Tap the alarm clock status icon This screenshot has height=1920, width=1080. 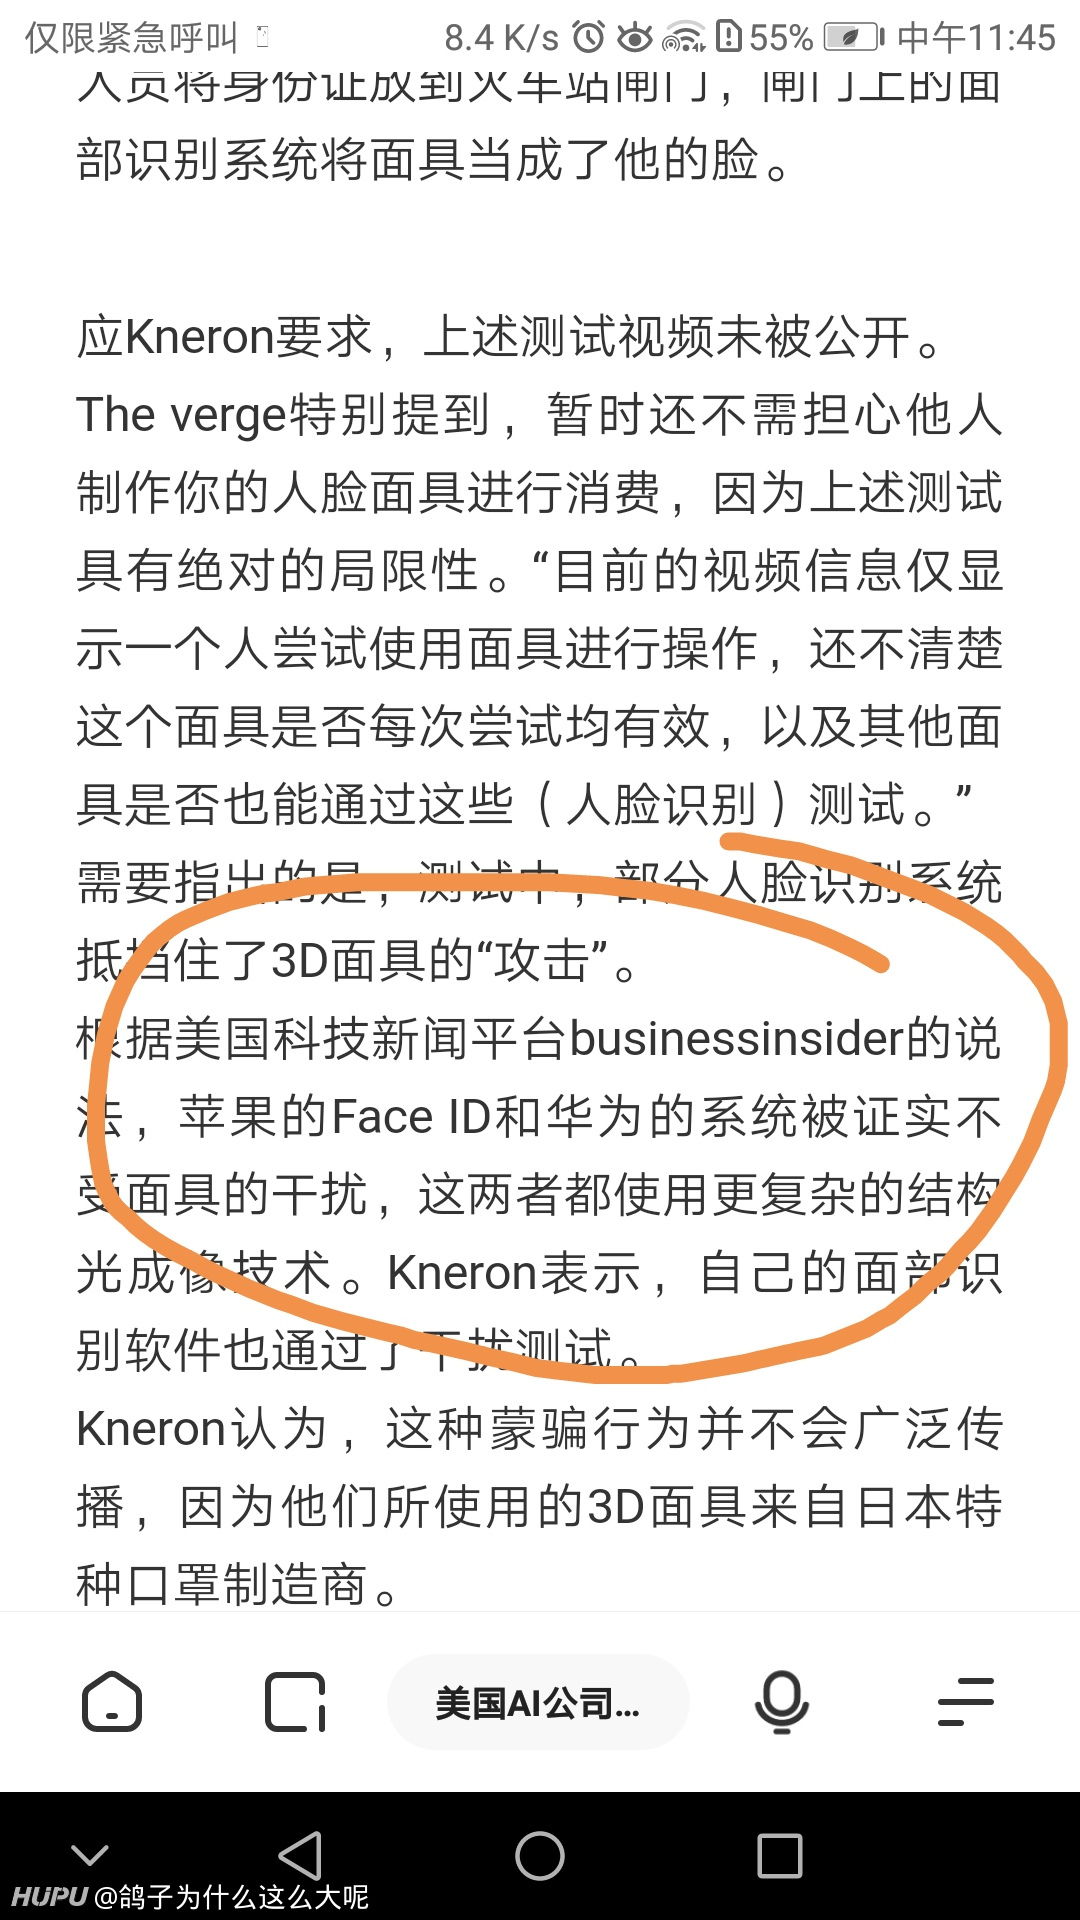[x=589, y=38]
